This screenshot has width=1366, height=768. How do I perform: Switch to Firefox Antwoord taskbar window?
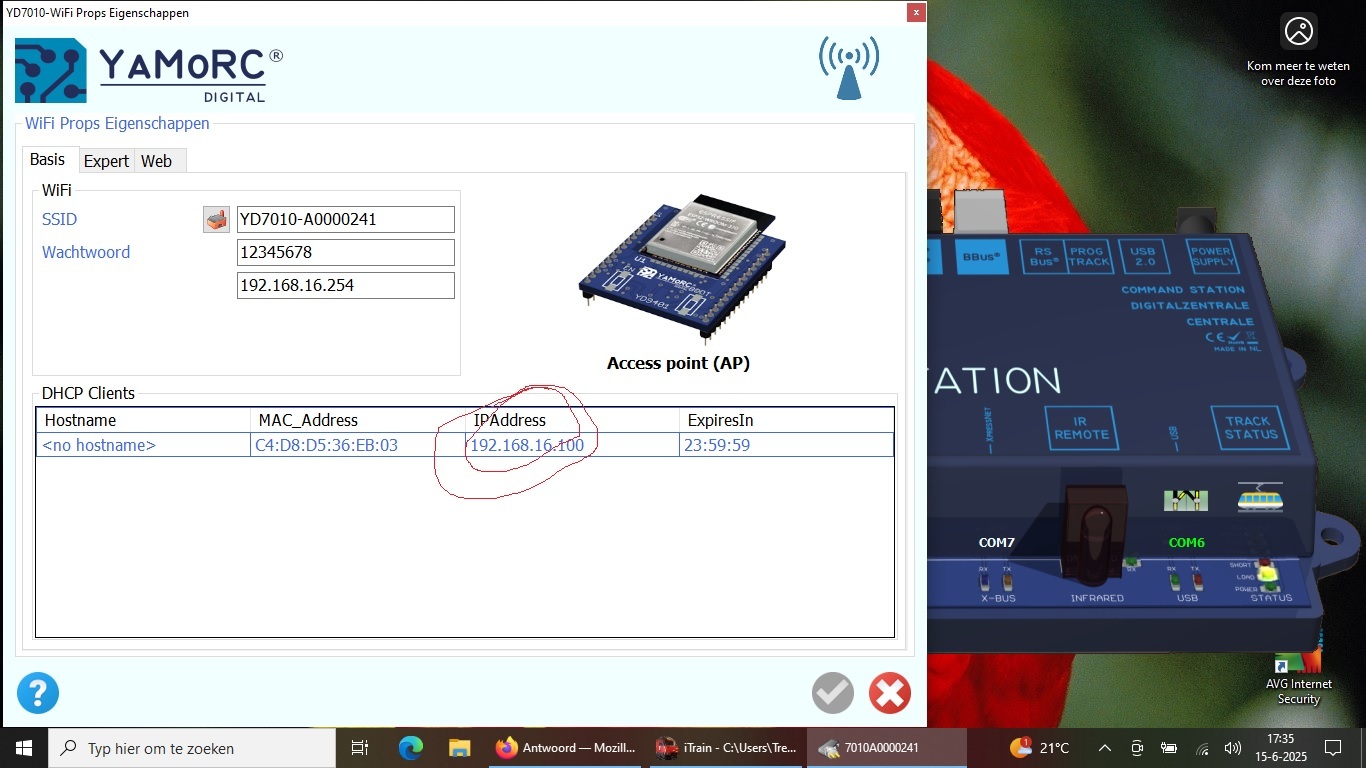coord(565,748)
